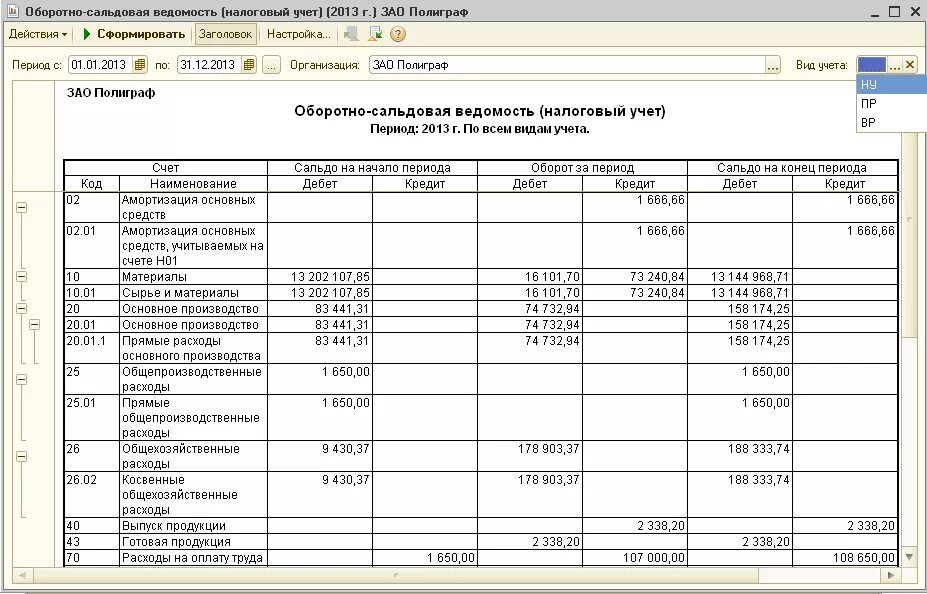
Task: Collapse the account 26 group
Action: coord(21,456)
